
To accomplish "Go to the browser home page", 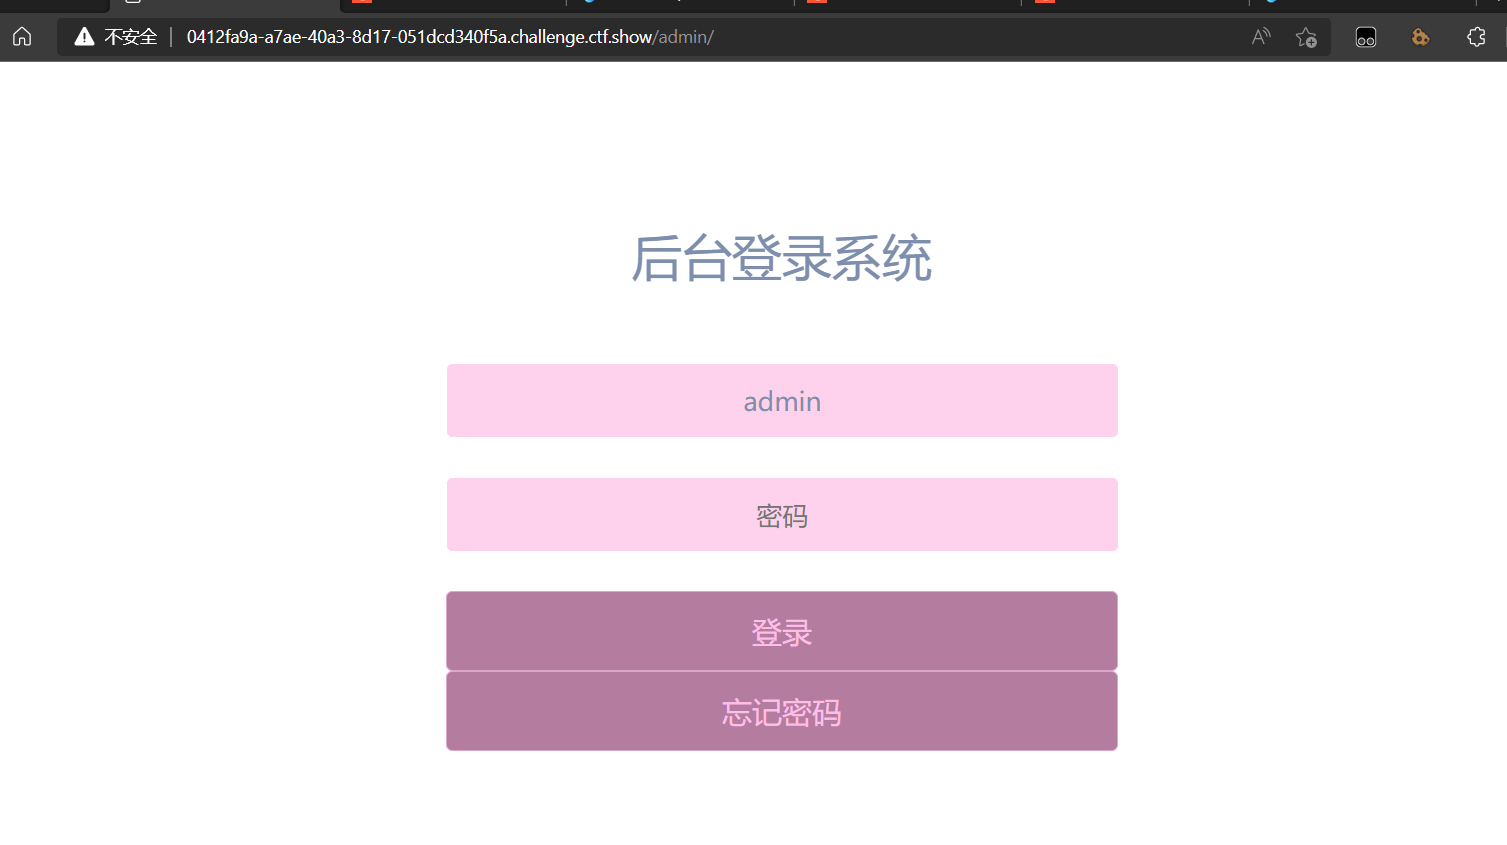I will tap(22, 37).
